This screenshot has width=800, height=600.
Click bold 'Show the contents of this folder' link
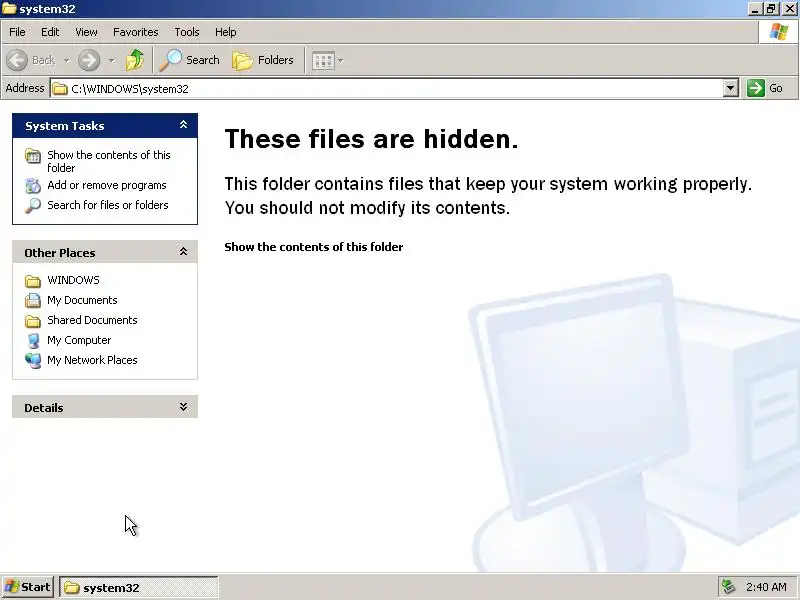pyautogui.click(x=314, y=247)
